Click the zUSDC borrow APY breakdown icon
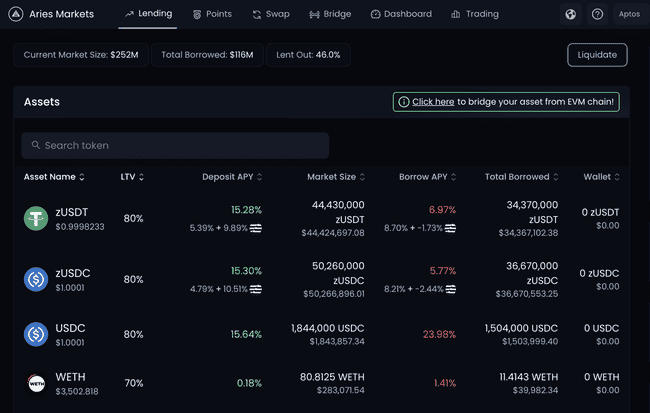Viewport: 650px width, 413px height. (451, 289)
